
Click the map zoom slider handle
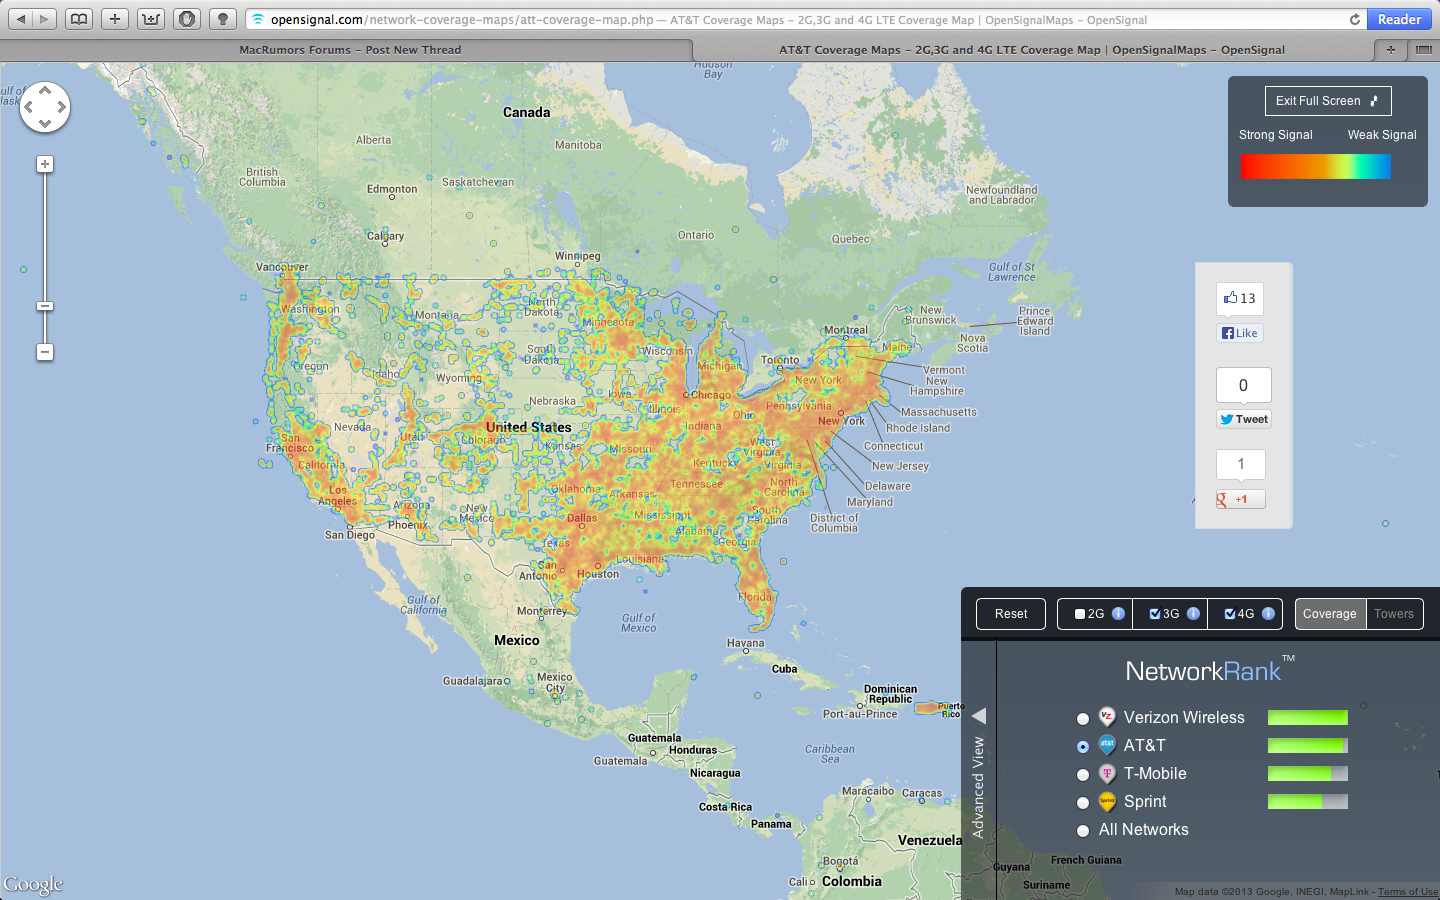click(x=45, y=306)
